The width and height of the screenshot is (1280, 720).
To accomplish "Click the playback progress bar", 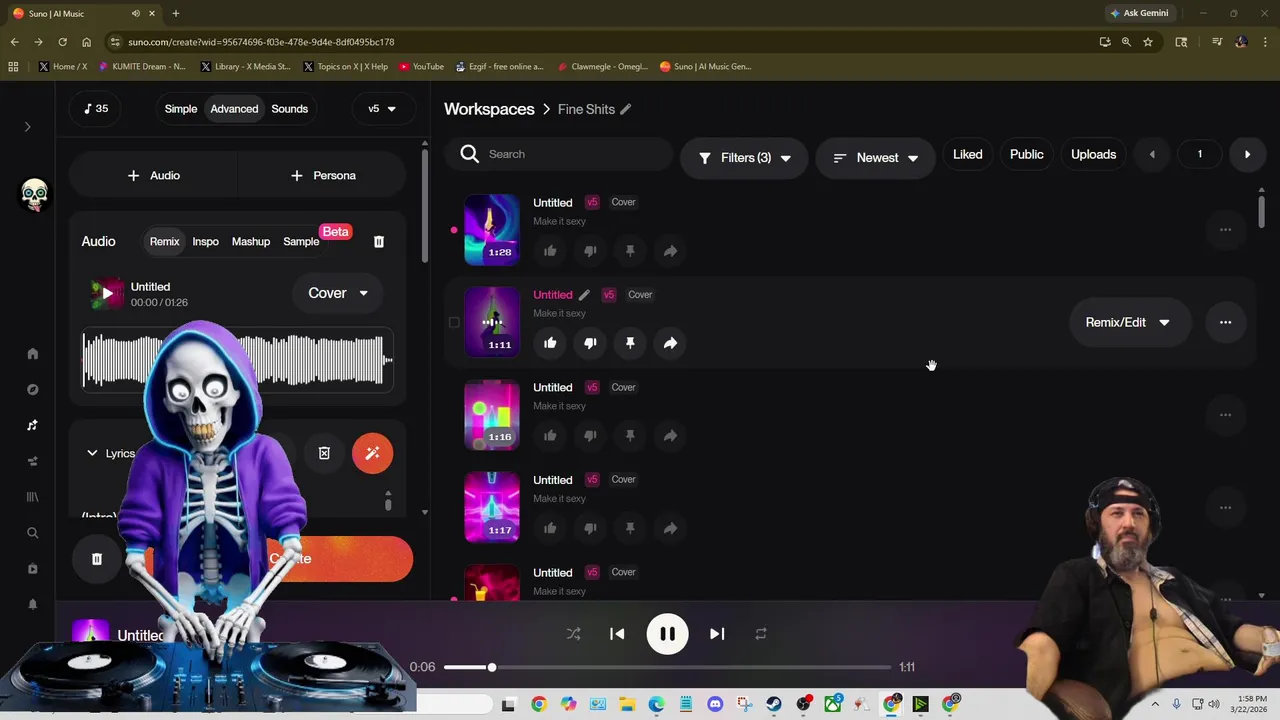I will coord(667,667).
